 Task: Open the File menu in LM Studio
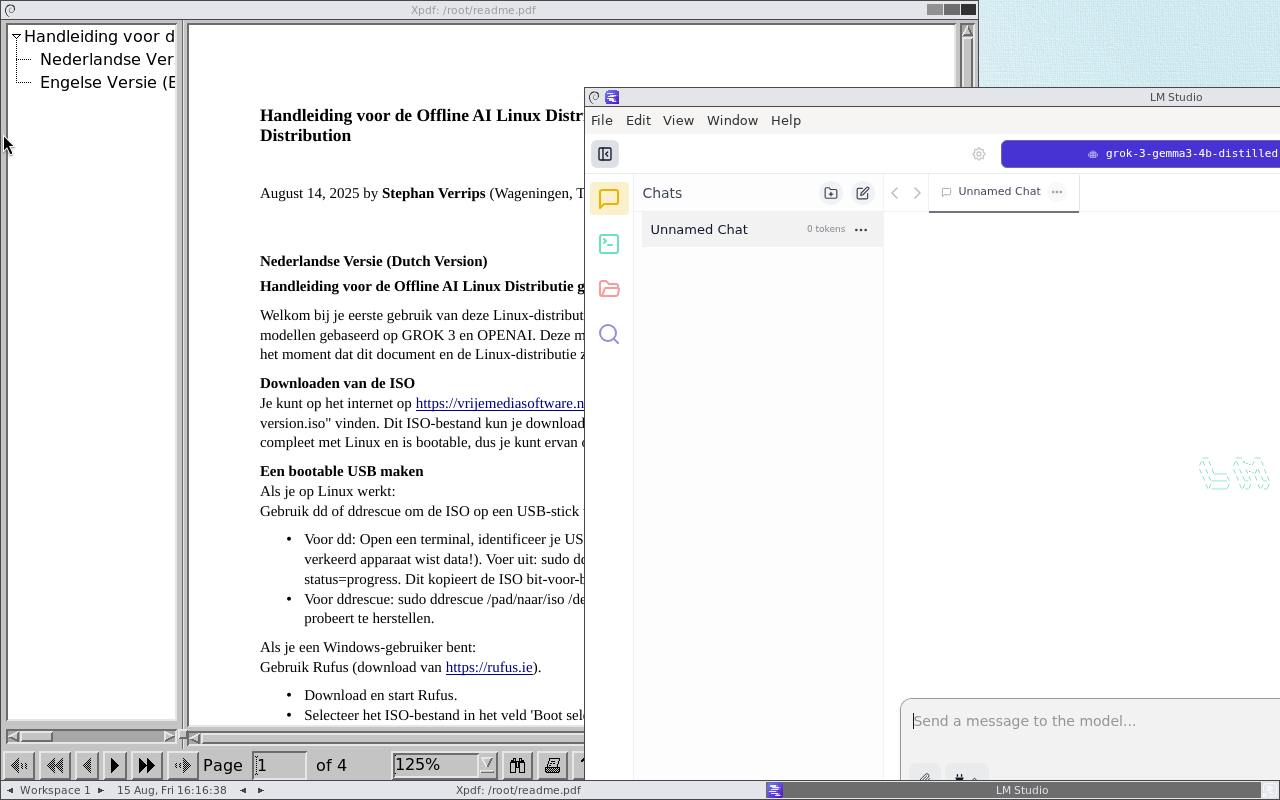point(602,120)
